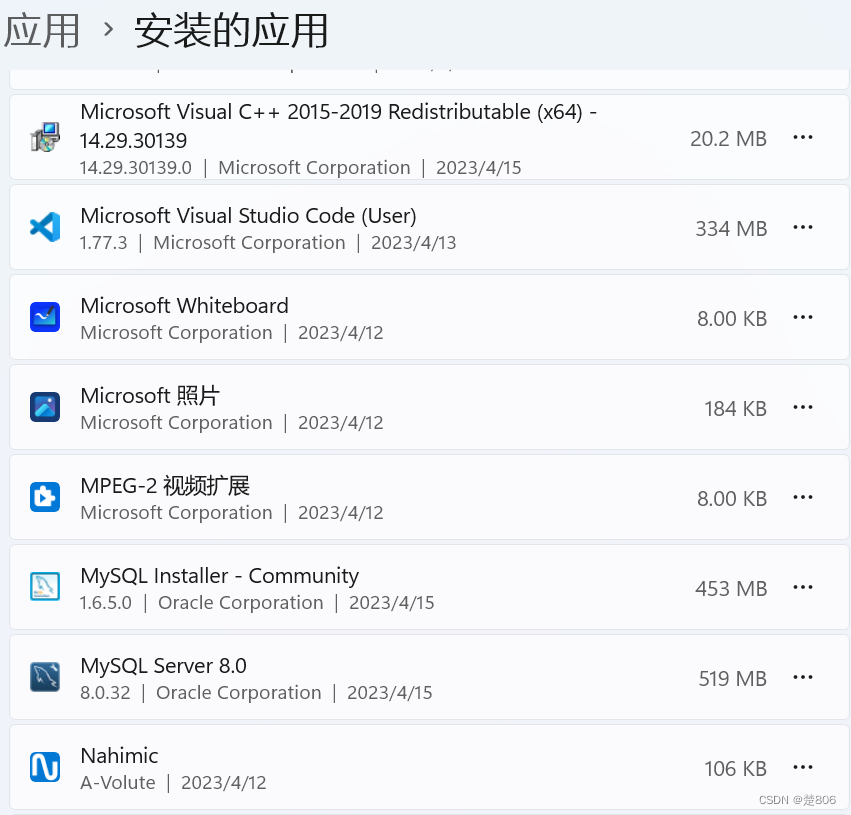
Task: Open the three-dot menu for Microsoft 照片
Action: (x=803, y=408)
